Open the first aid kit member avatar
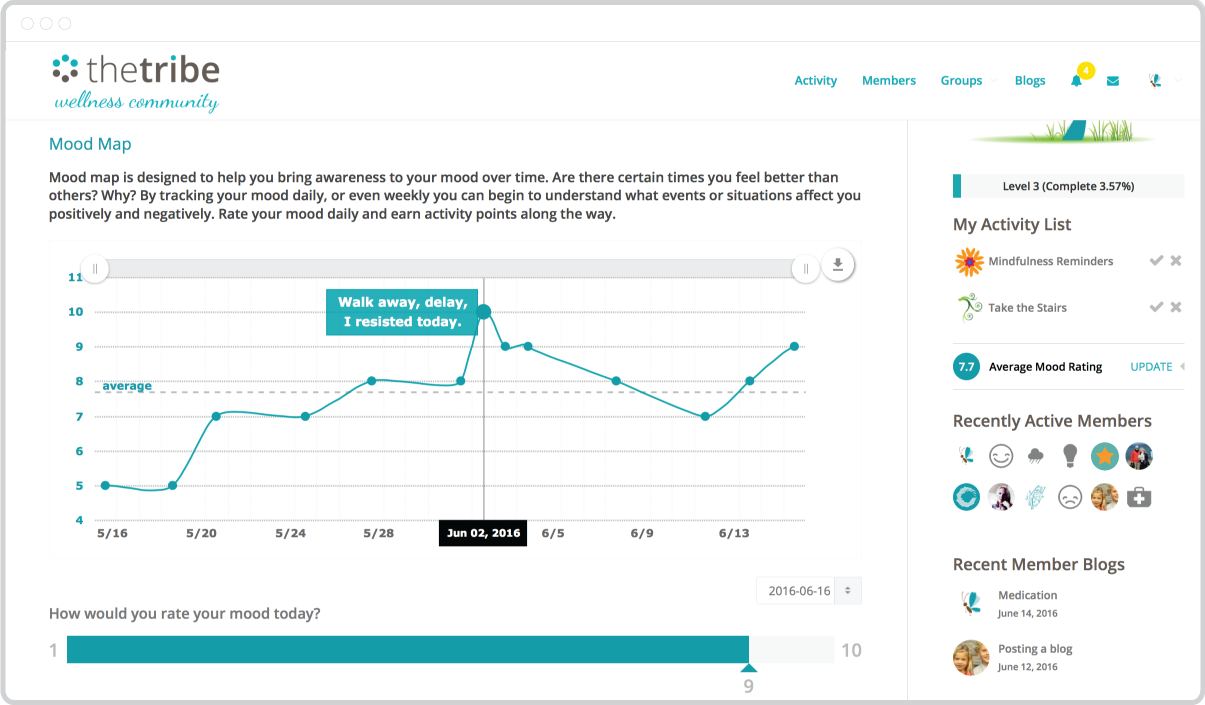 [x=1138, y=497]
